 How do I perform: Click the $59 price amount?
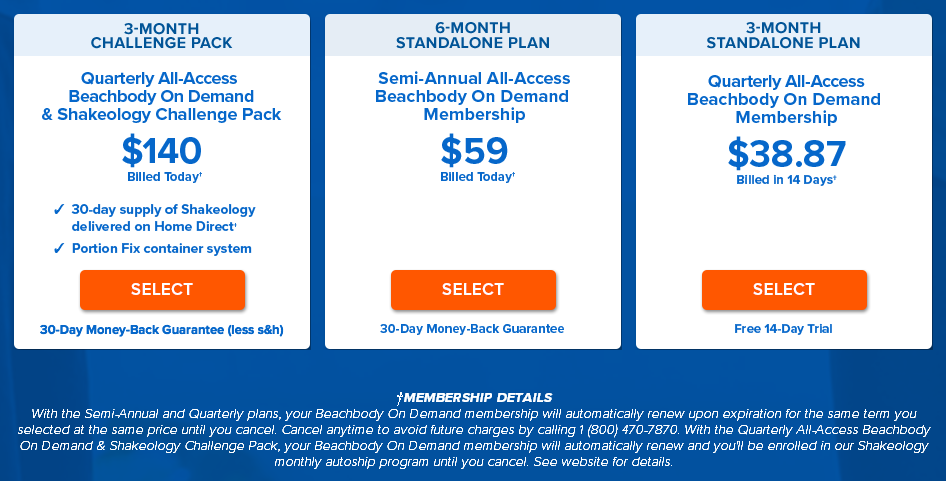coord(473,151)
